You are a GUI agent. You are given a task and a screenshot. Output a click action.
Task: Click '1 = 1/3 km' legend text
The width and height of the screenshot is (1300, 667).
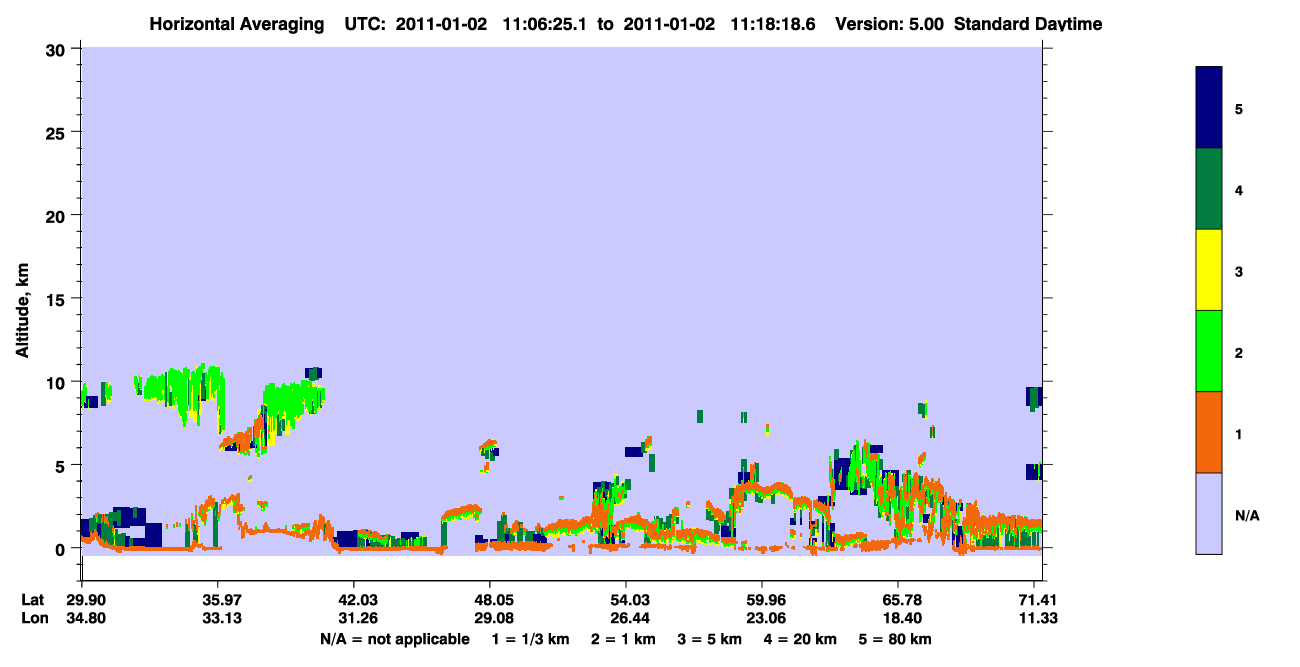(x=528, y=639)
